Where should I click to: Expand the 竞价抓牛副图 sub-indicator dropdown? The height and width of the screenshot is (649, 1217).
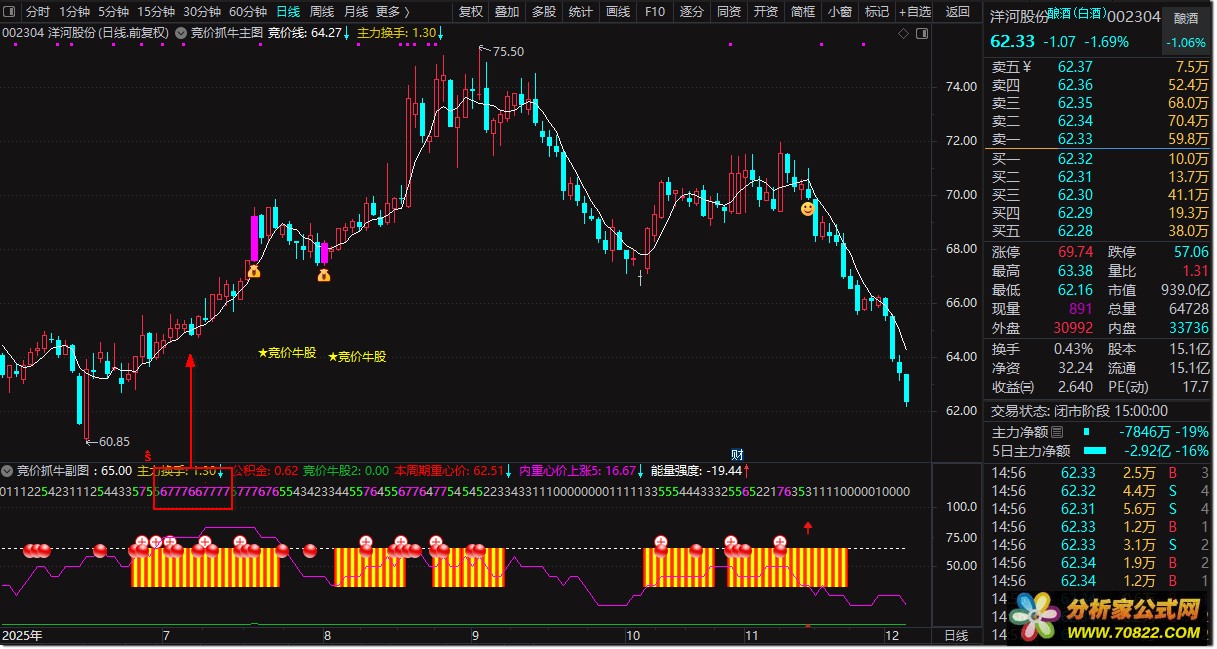pos(9,470)
